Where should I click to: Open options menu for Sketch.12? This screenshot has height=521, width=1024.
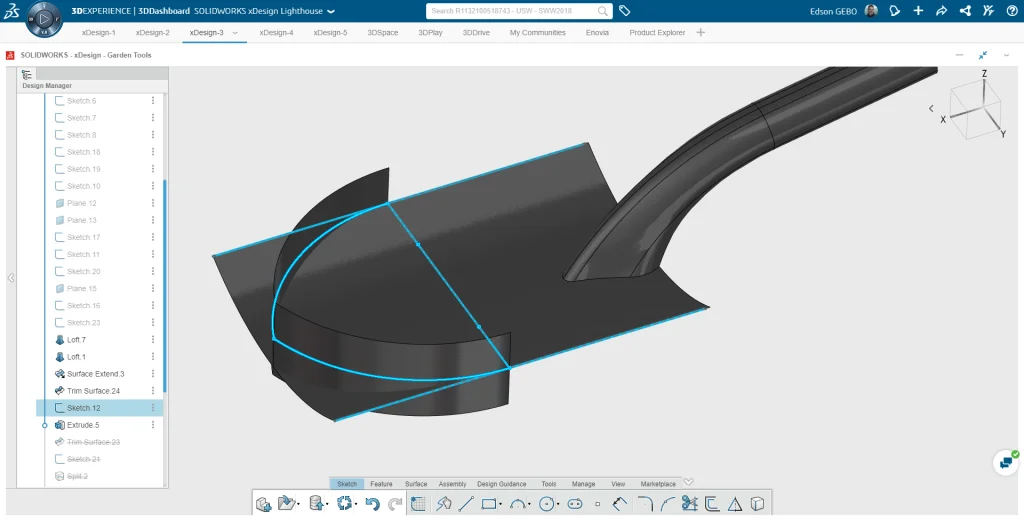pos(153,408)
